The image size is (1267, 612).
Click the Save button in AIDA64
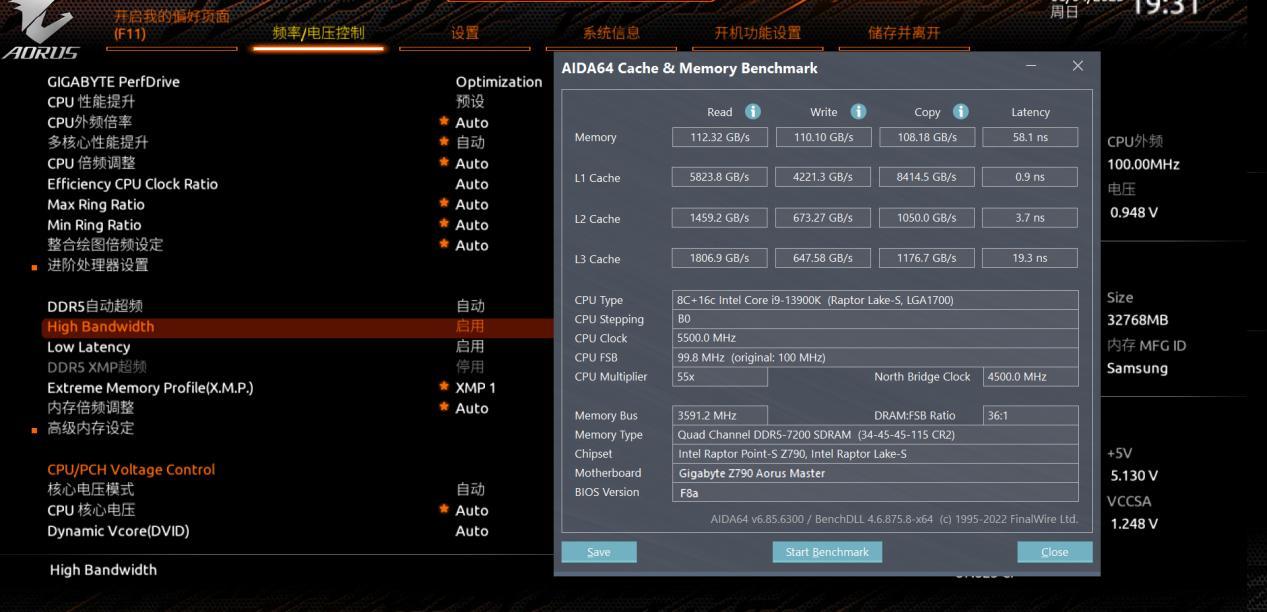598,551
